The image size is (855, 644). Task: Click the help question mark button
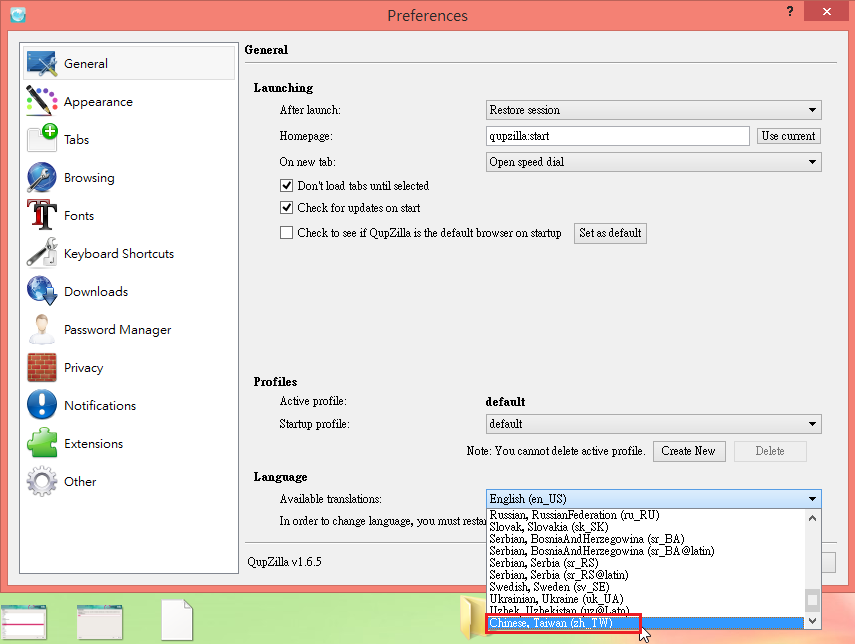[x=790, y=11]
